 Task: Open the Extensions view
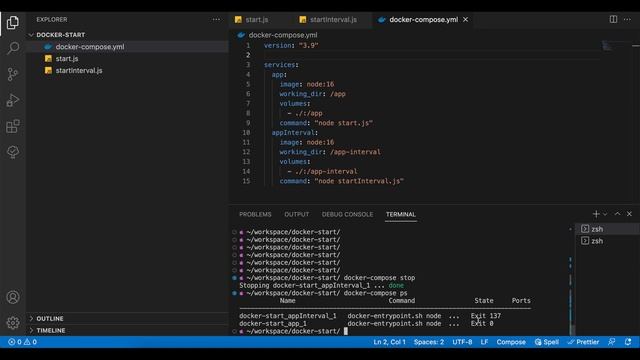13,126
